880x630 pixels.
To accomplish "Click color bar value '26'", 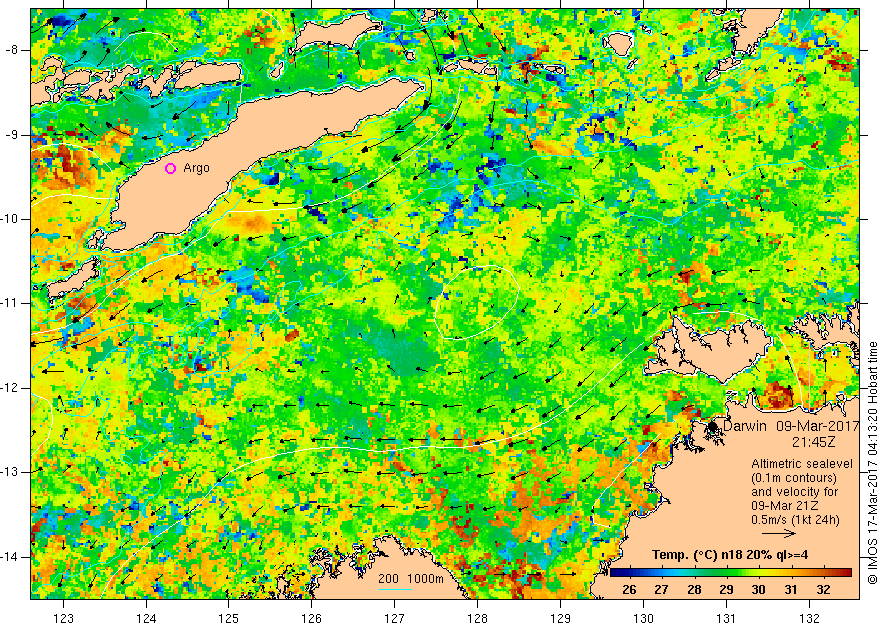I will point(629,590).
